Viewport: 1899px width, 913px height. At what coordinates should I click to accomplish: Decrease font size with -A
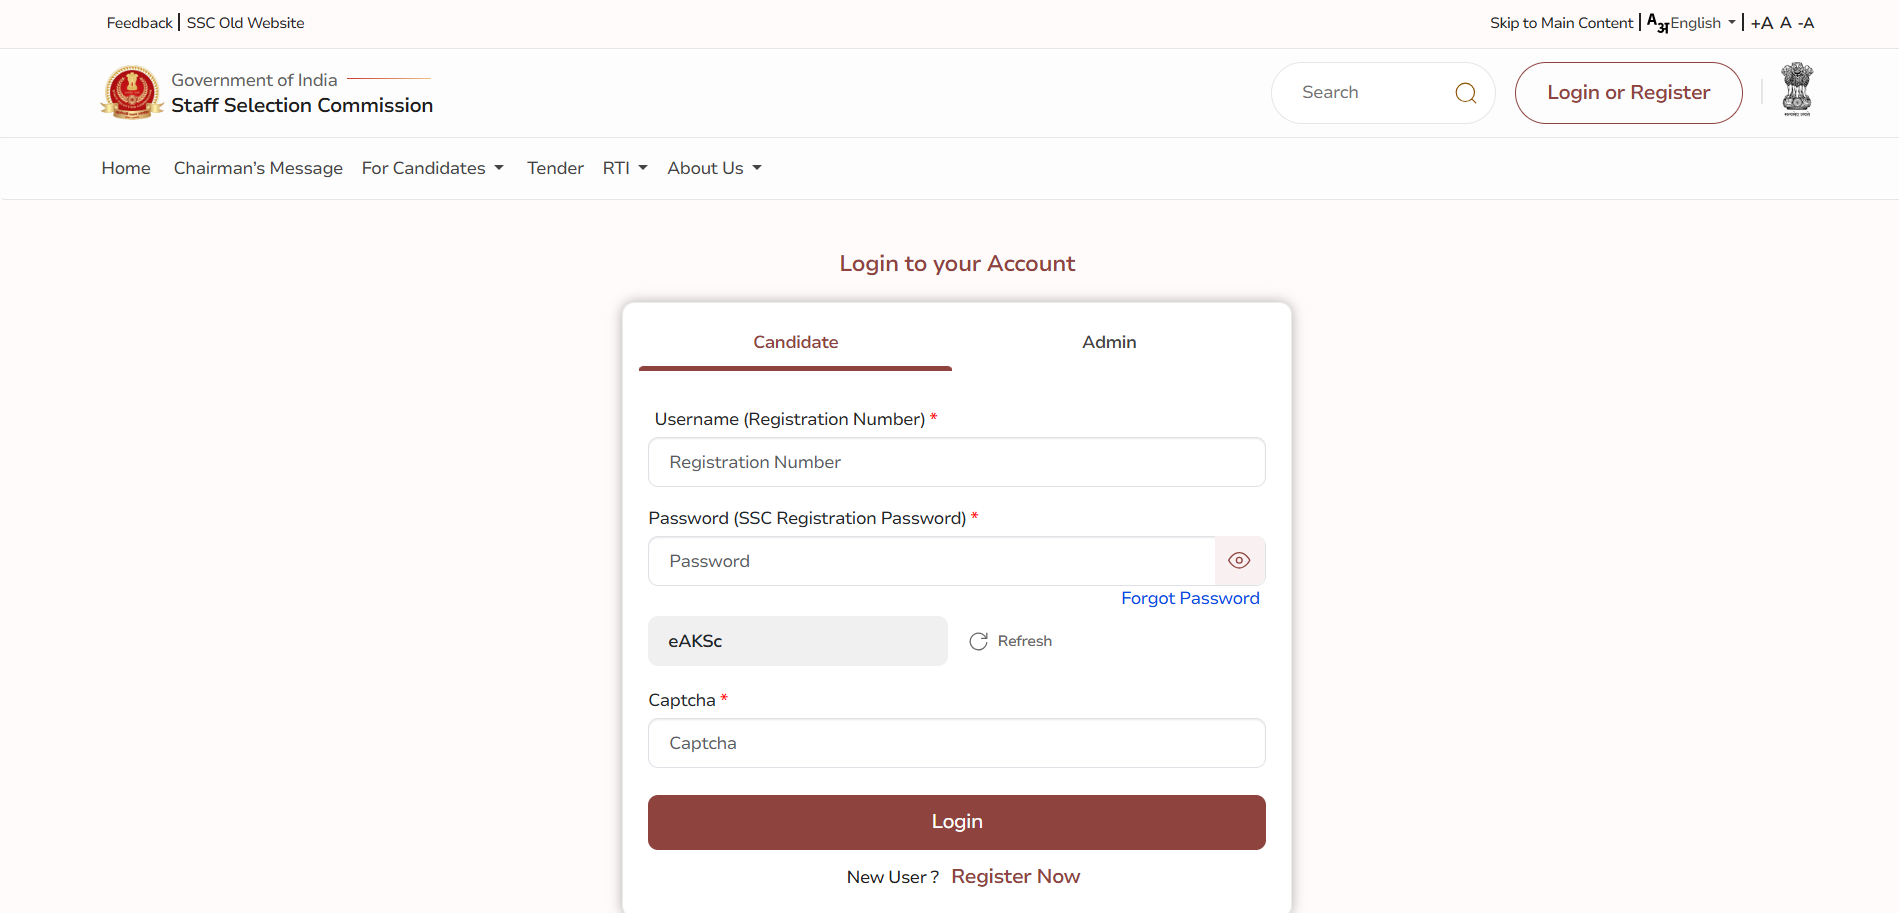tap(1806, 23)
